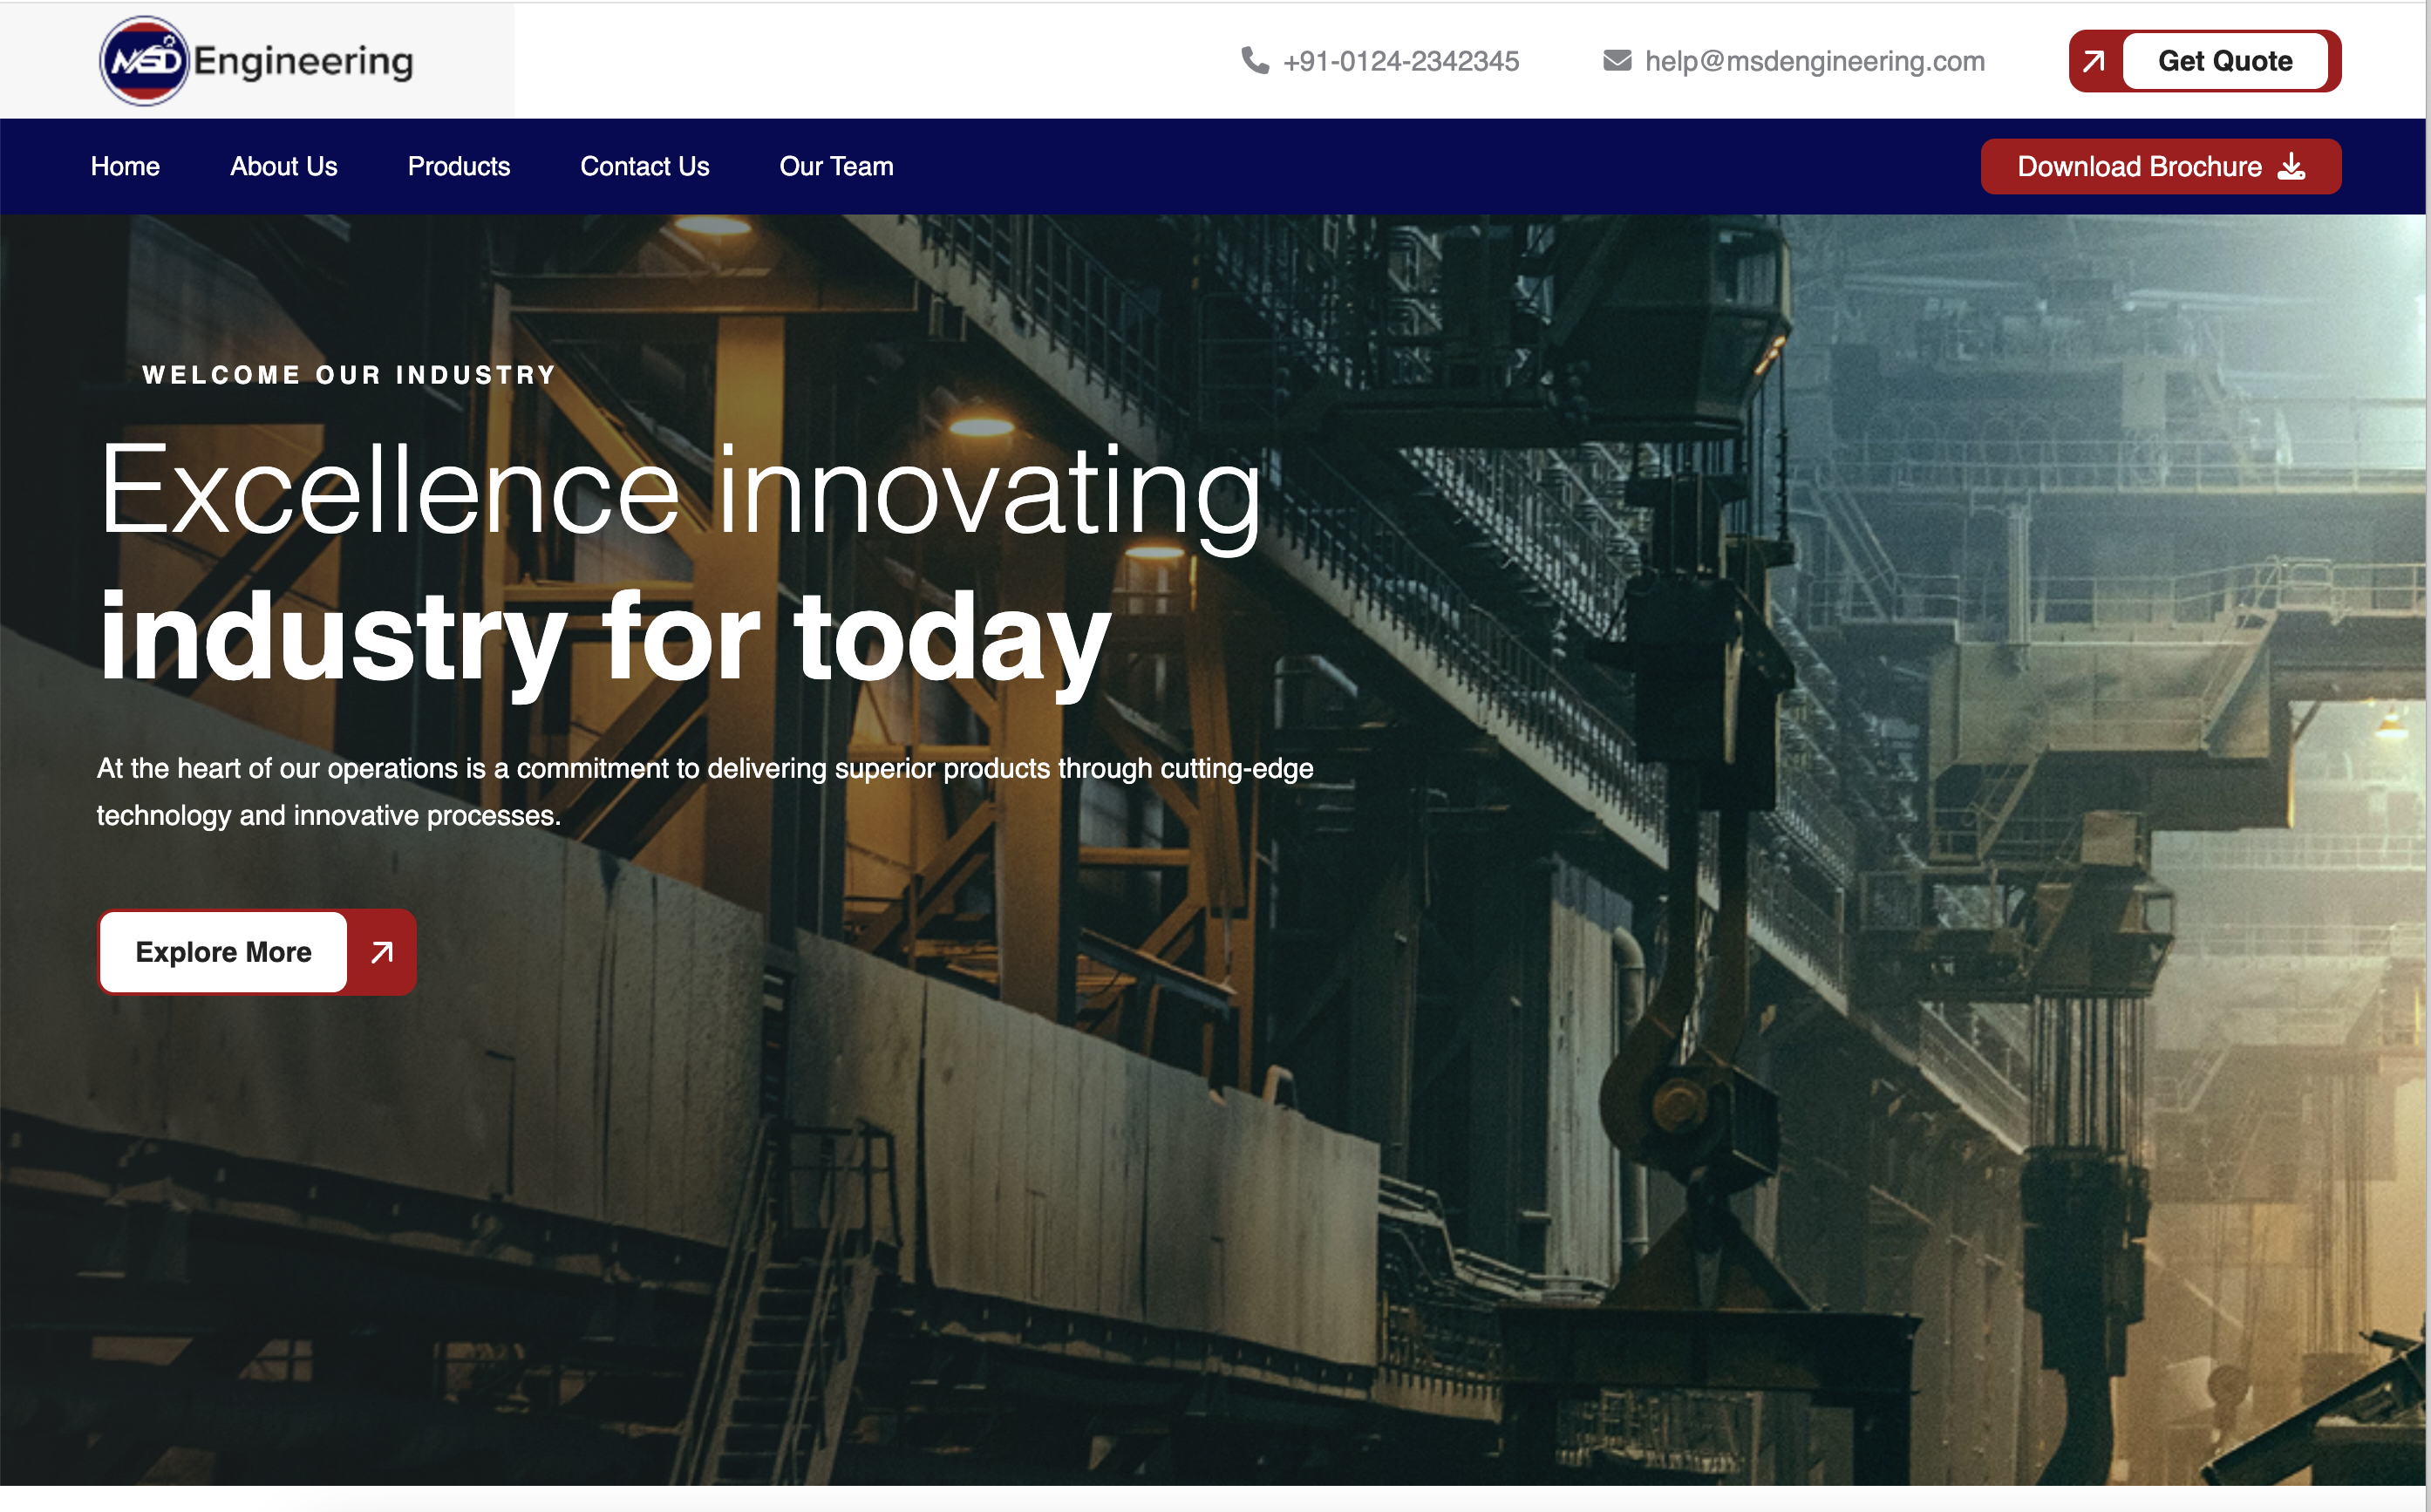The height and width of the screenshot is (1512, 2431).
Task: Click the hero paragraph about operations
Action: pos(704,791)
